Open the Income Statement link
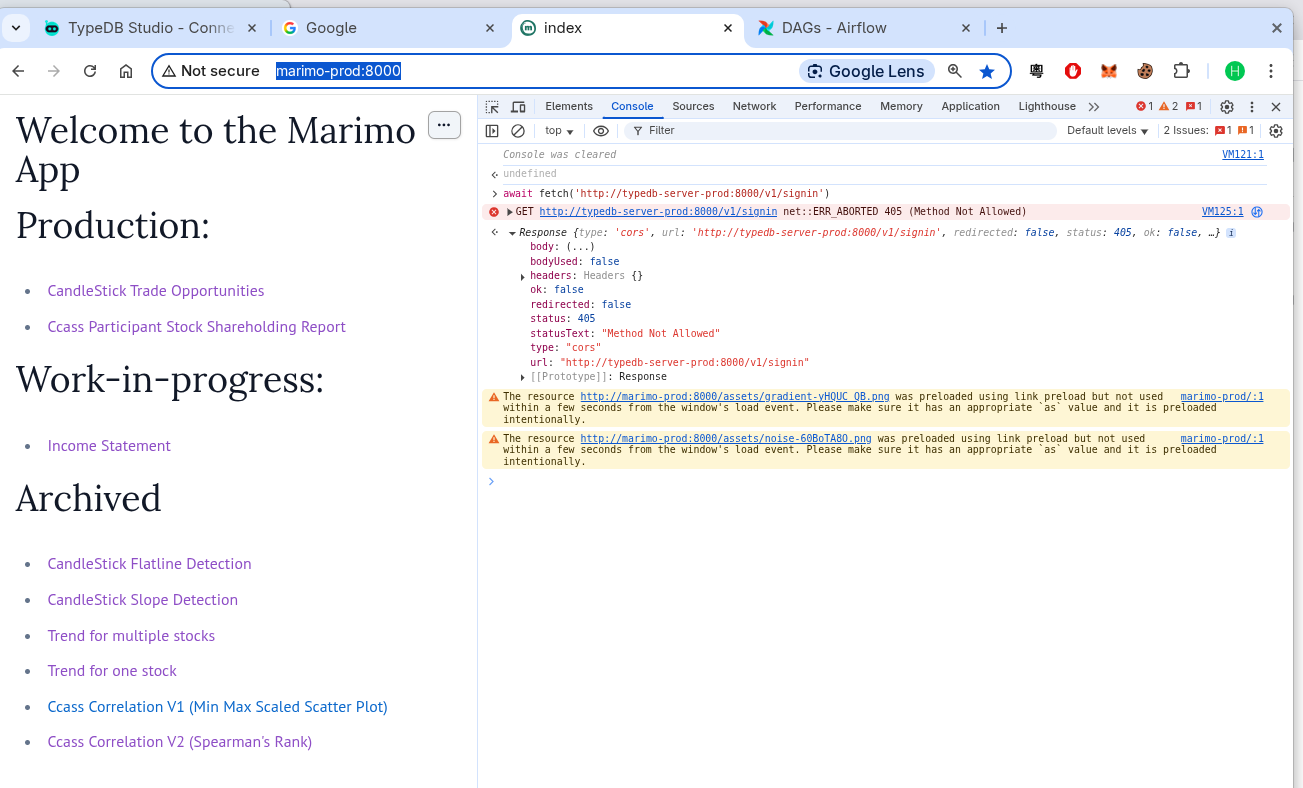 (x=109, y=446)
